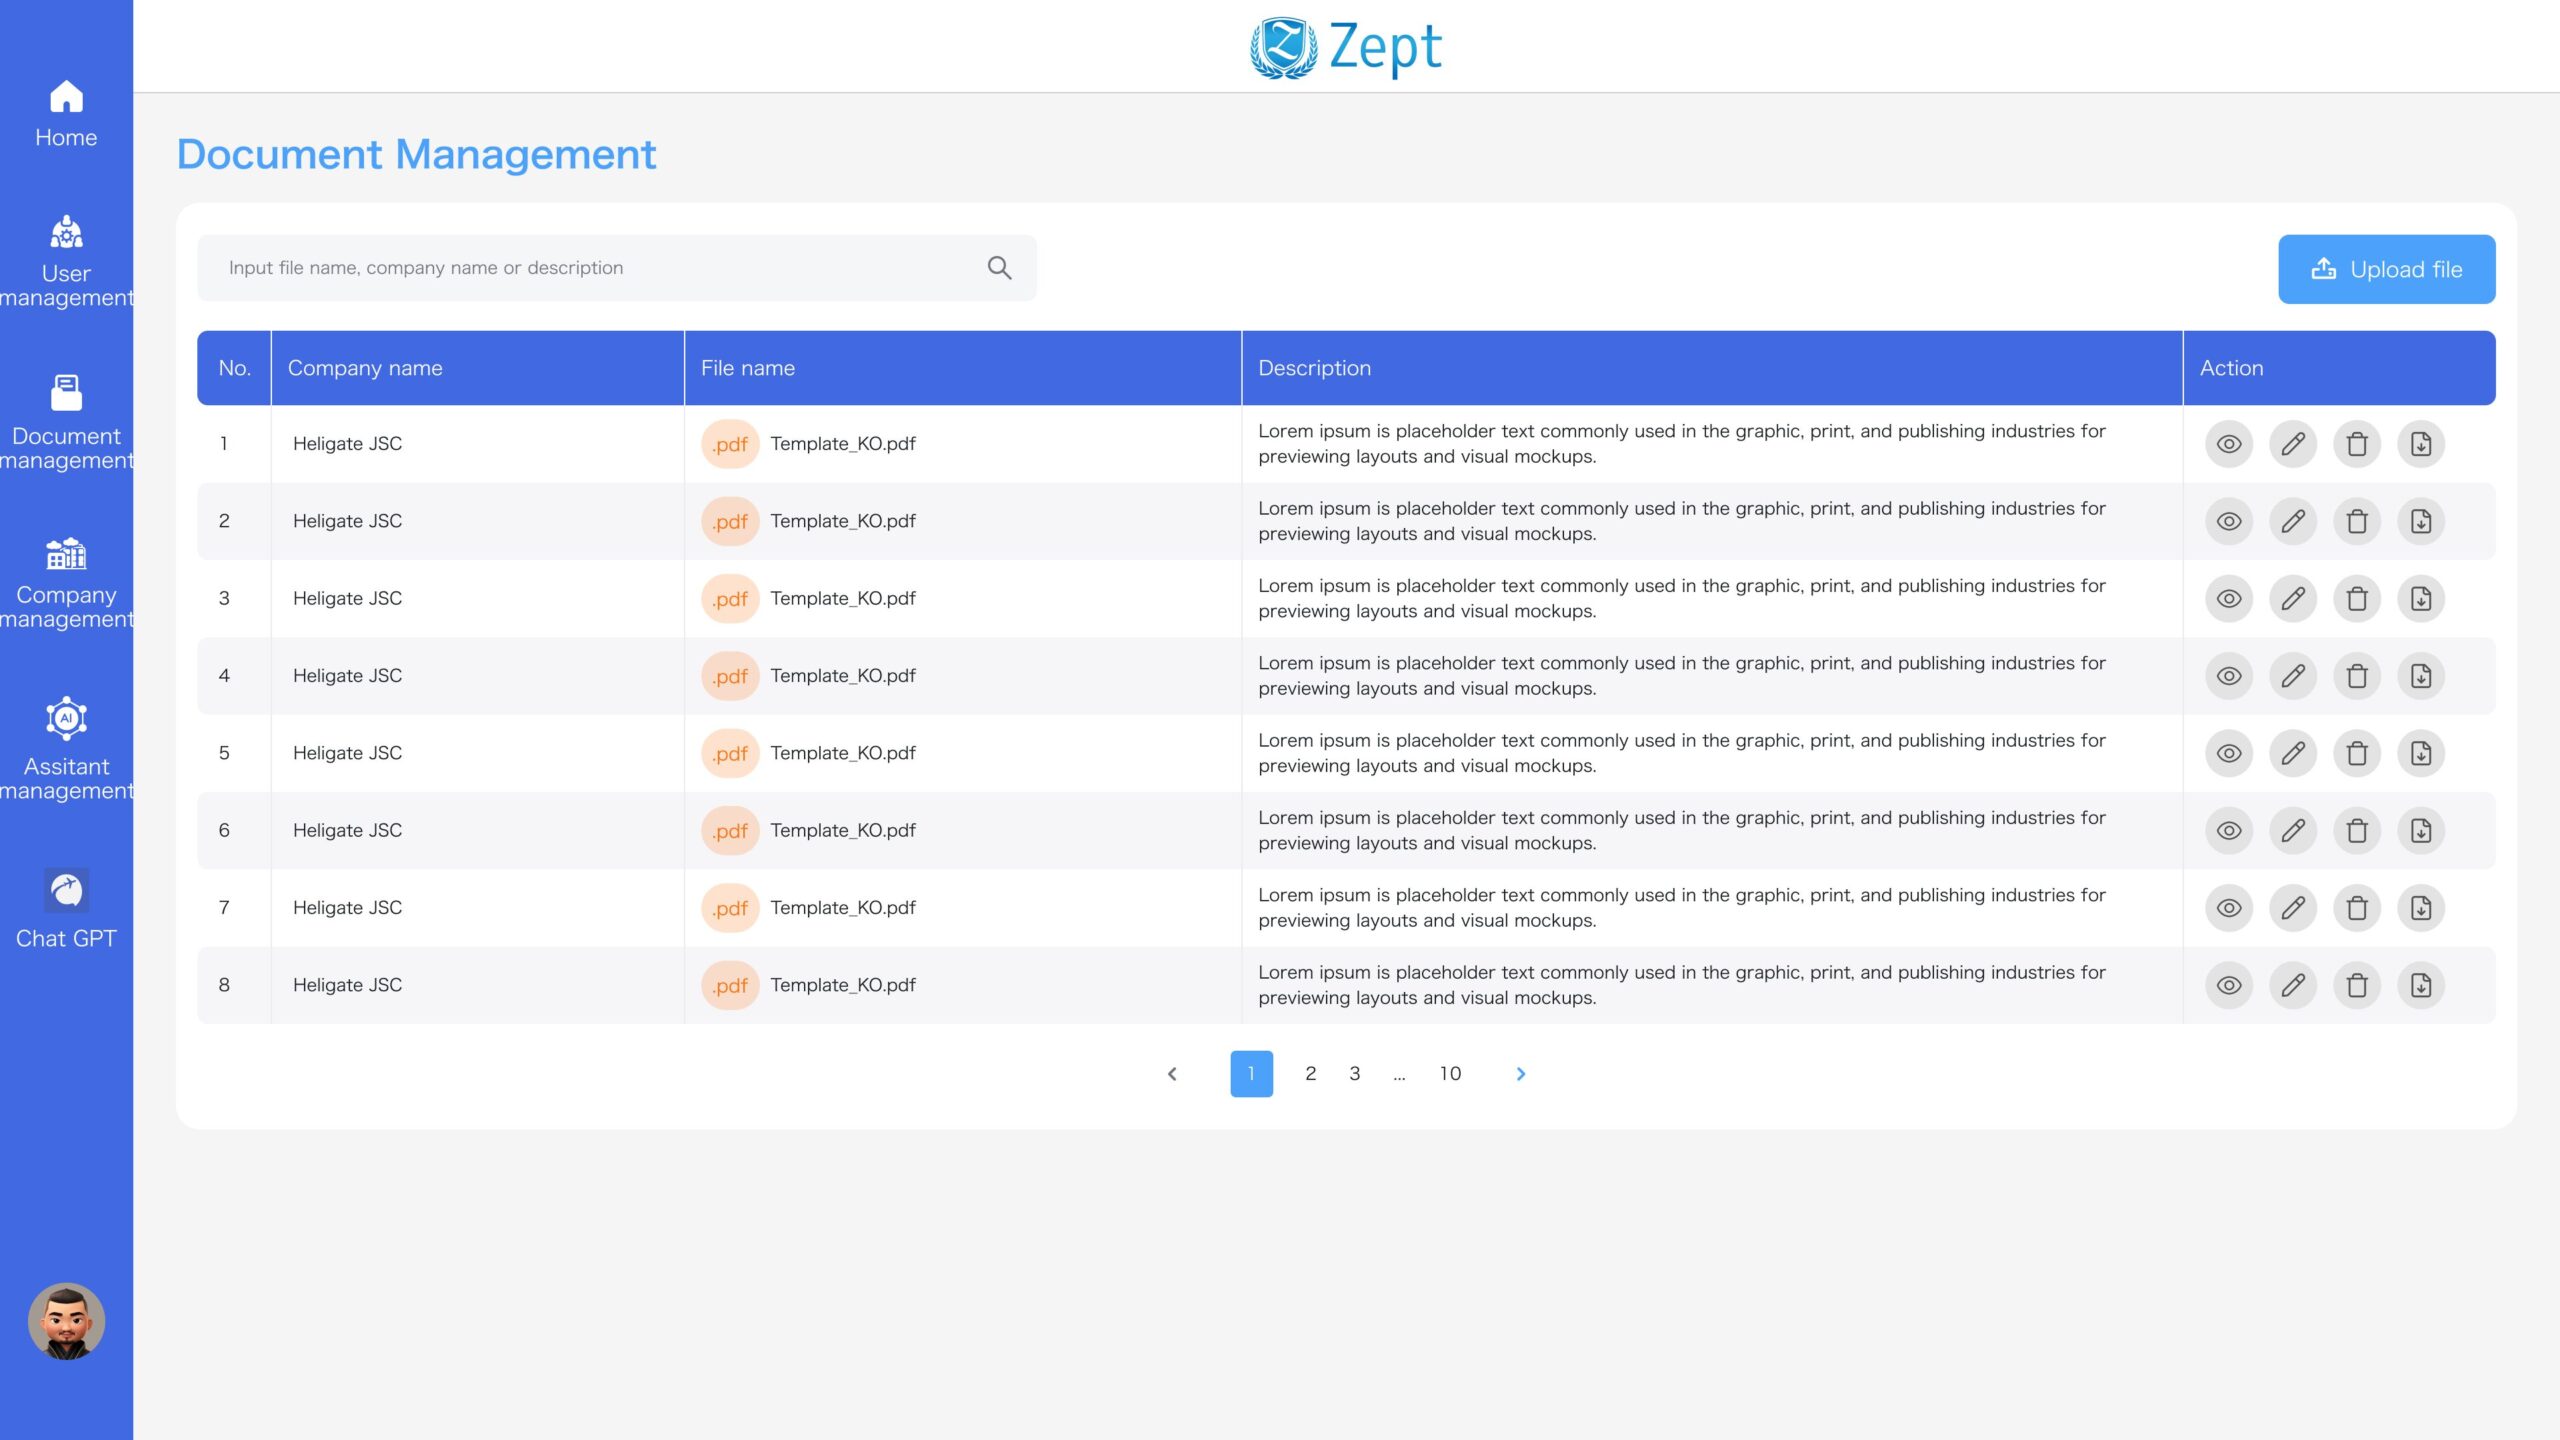
Task: Click the Zept logo
Action: pyautogui.click(x=1345, y=47)
